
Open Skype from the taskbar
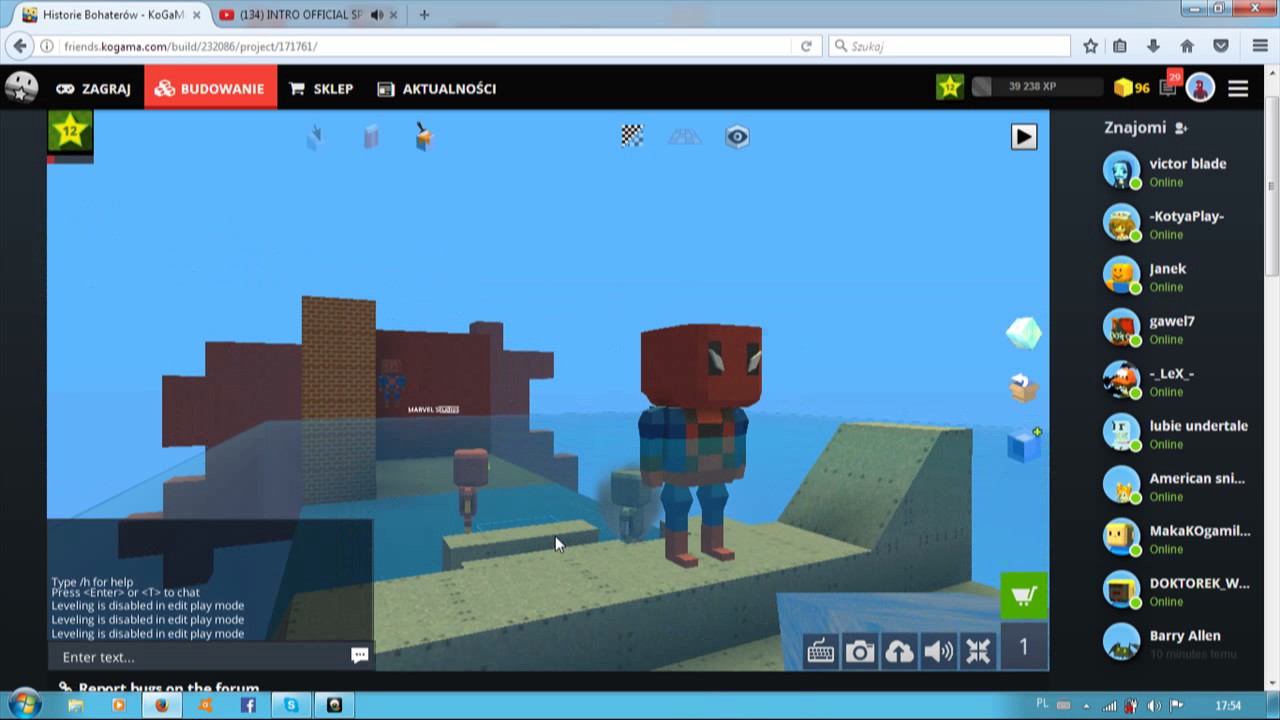tap(291, 705)
